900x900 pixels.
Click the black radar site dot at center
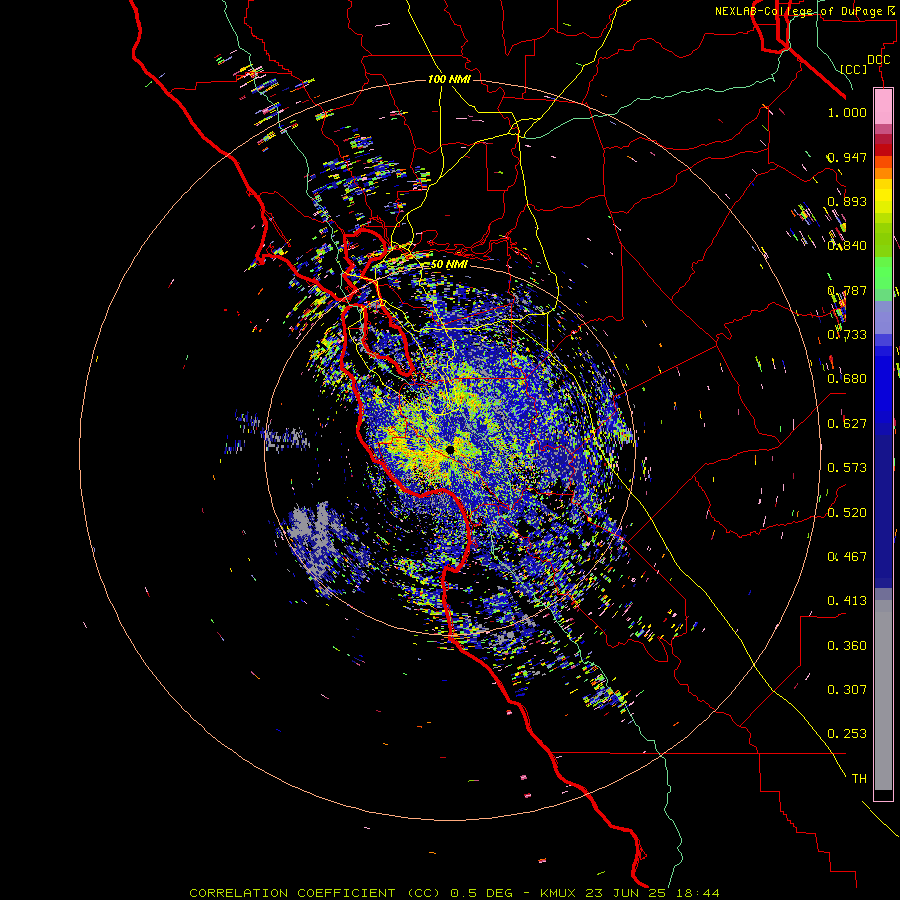tap(450, 449)
